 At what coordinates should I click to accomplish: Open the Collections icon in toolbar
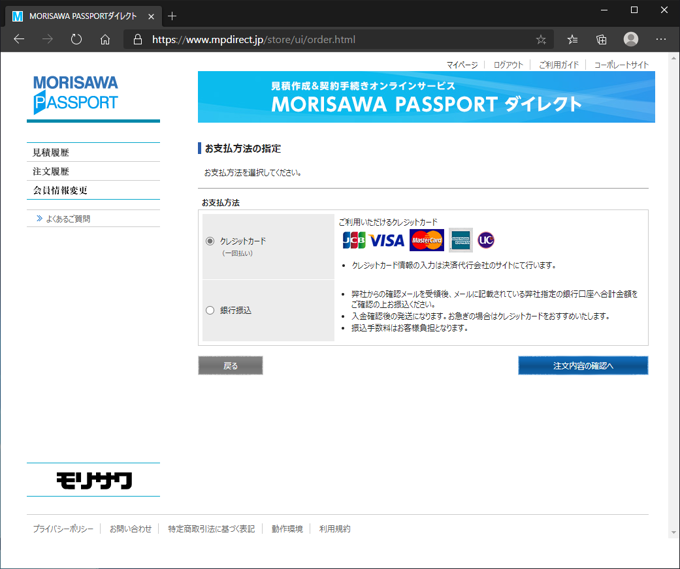602,40
